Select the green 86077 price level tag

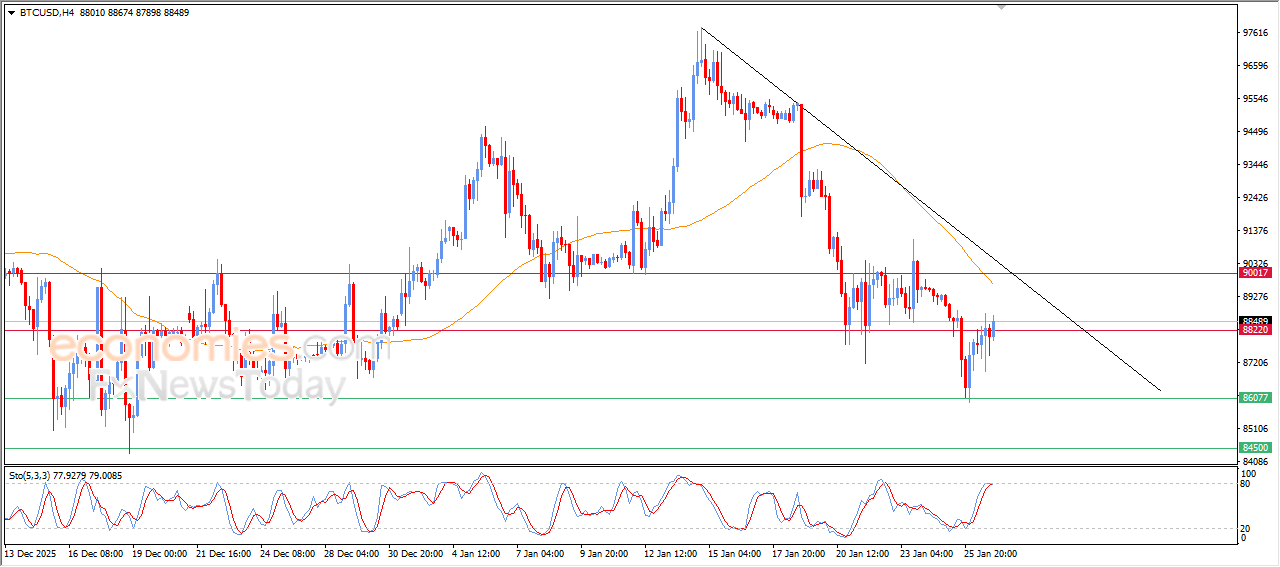(1255, 398)
